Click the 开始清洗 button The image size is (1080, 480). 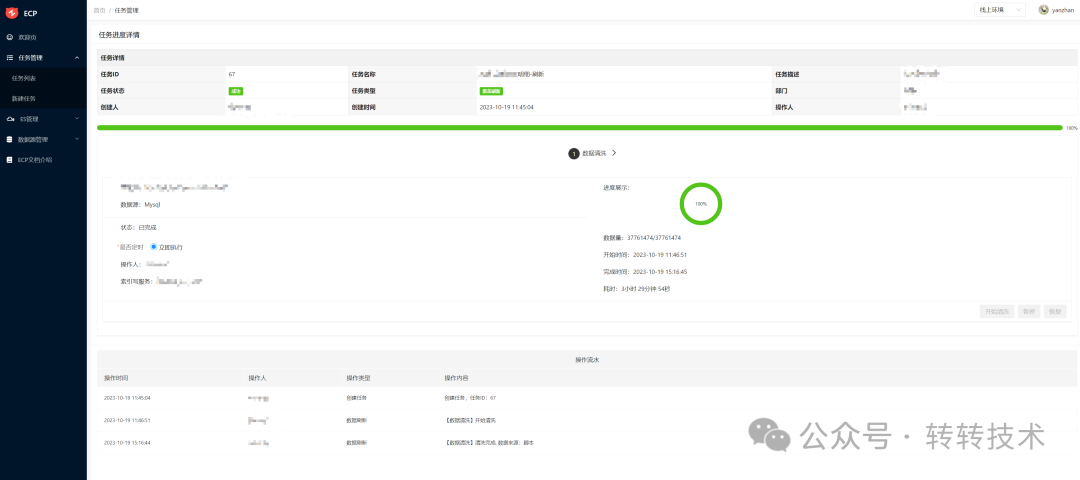tap(997, 311)
